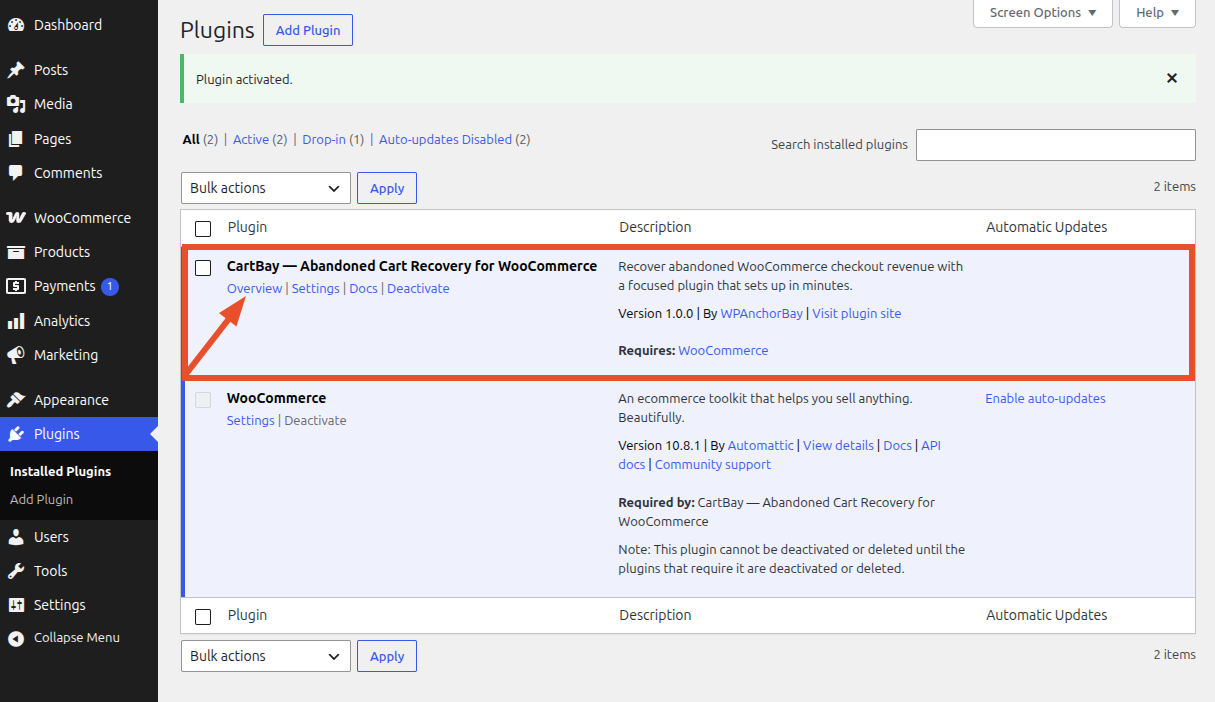Screen dimensions: 1215x702
Task: Check the select-all box in table footer
Action: pos(203,616)
